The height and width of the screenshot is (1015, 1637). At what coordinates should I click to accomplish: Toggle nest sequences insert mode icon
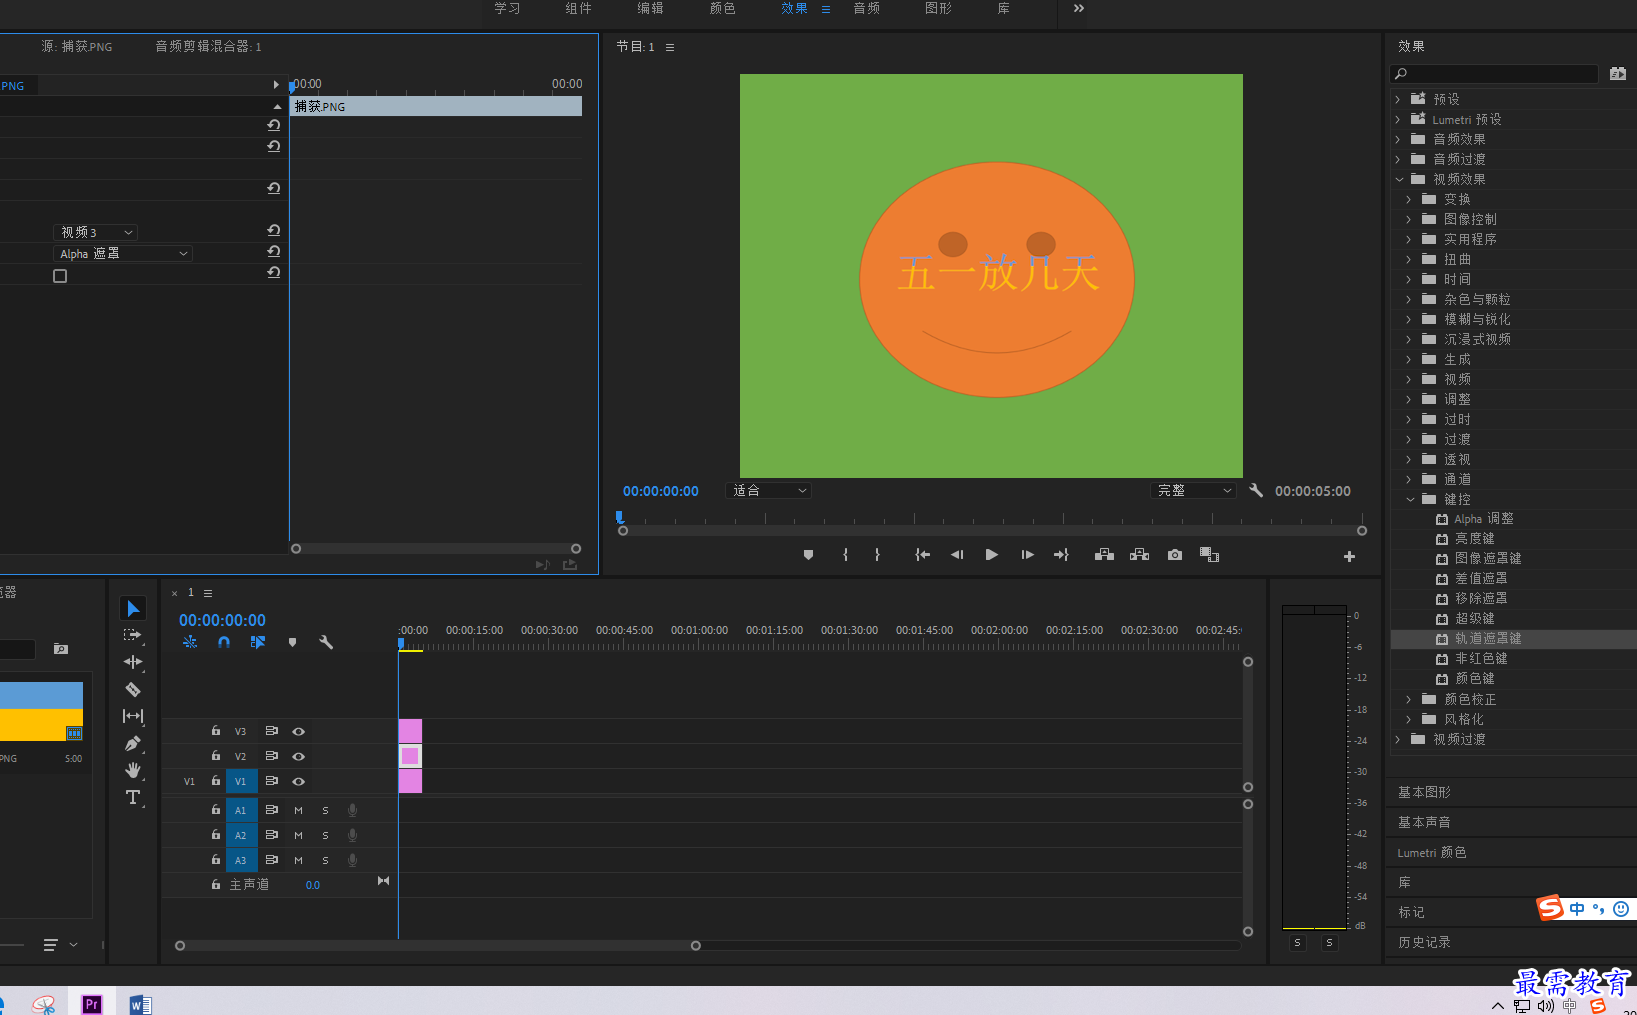tap(190, 642)
